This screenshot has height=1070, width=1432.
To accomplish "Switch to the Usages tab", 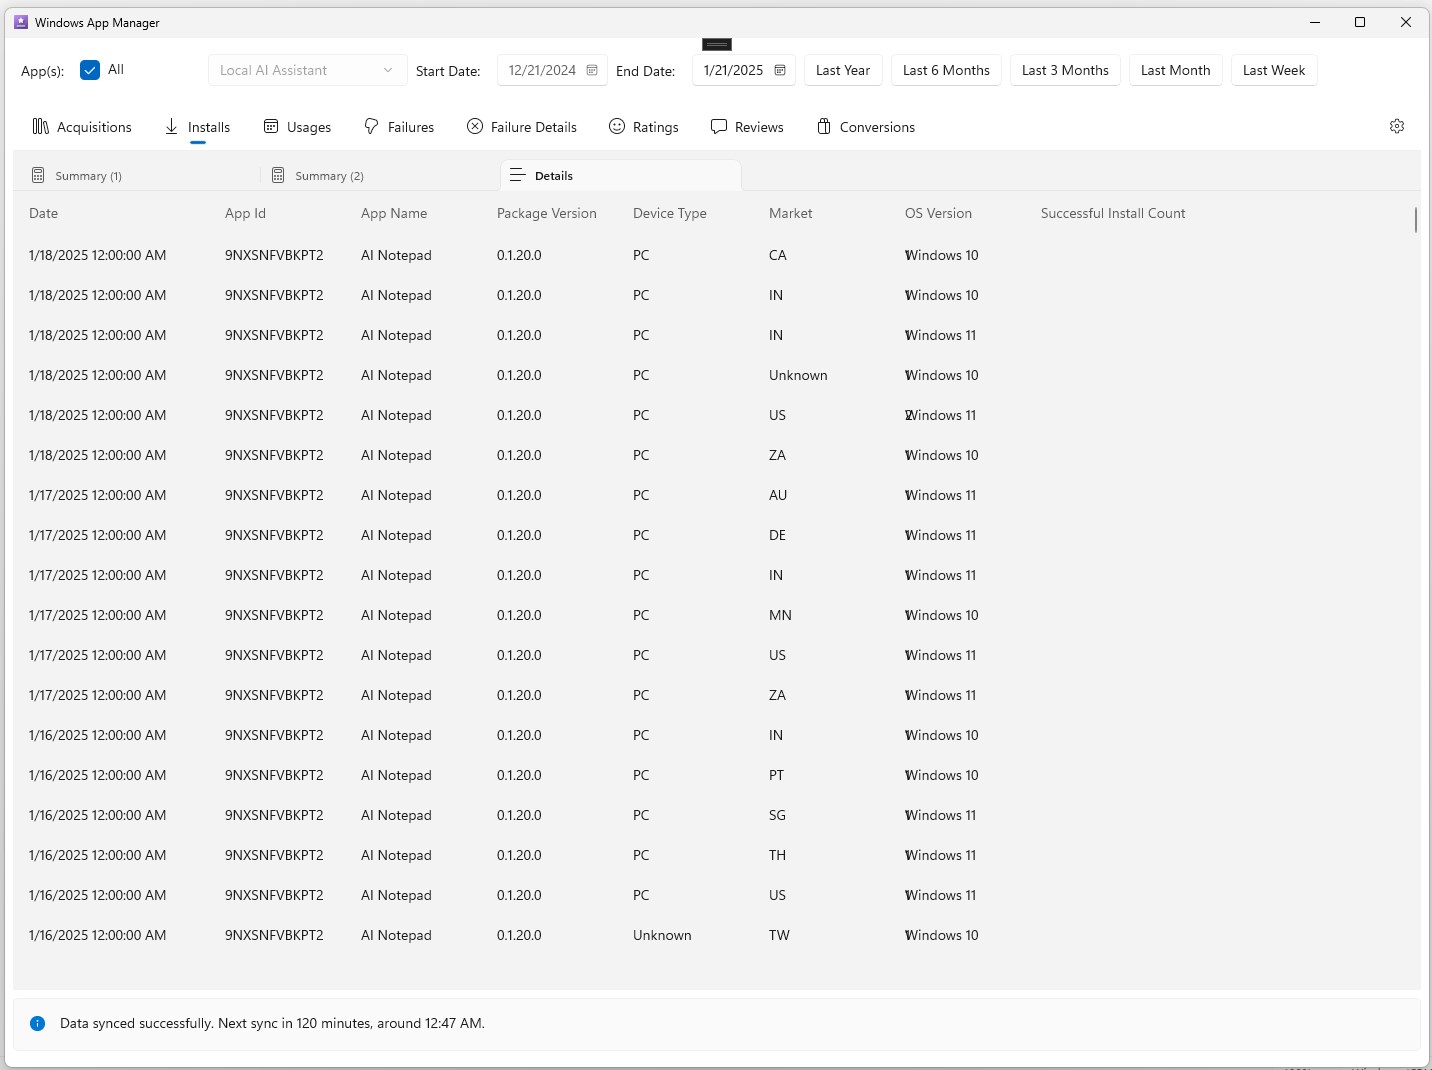I will tap(297, 127).
